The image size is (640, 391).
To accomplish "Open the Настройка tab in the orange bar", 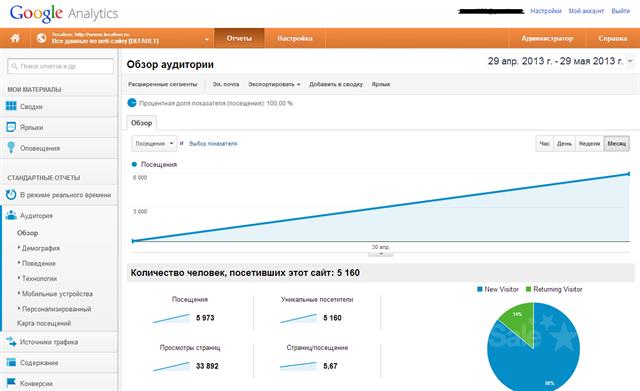I will point(295,38).
